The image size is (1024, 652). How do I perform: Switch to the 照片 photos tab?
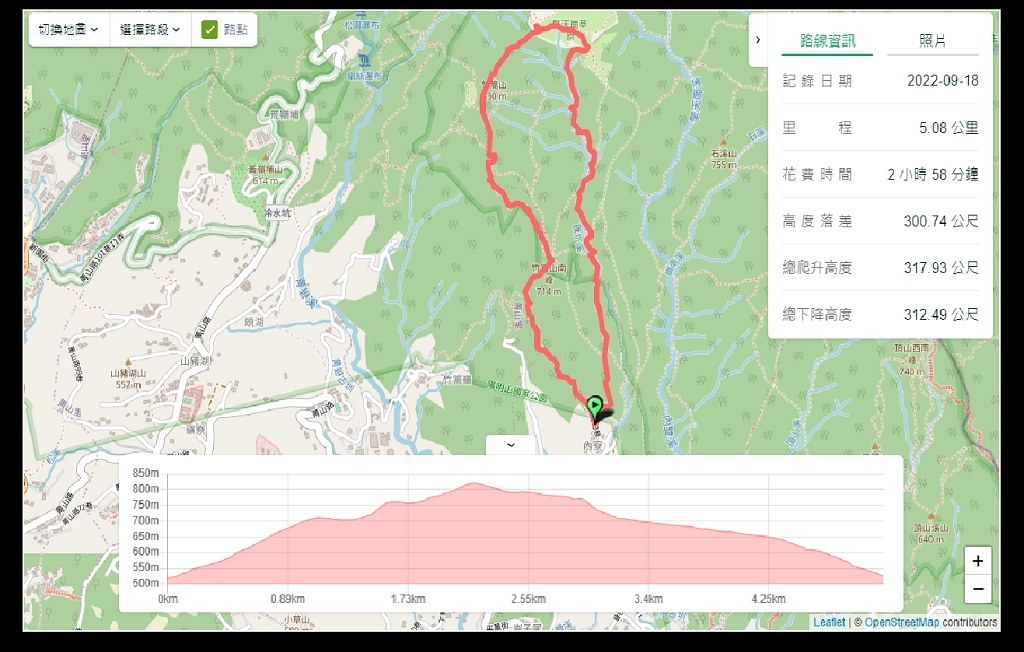pyautogui.click(x=933, y=41)
